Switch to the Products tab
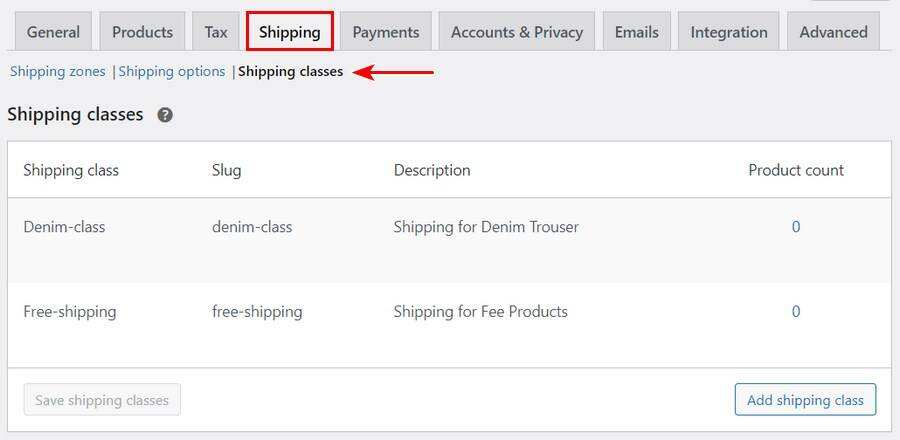The height and width of the screenshot is (440, 900). 142,32
